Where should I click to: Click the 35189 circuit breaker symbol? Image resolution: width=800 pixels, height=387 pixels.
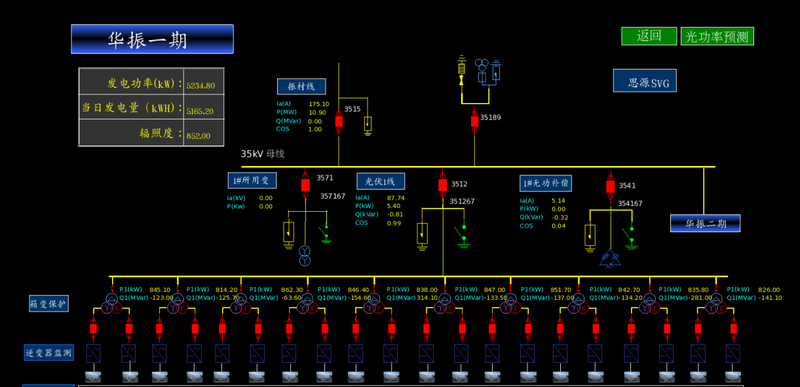474,121
